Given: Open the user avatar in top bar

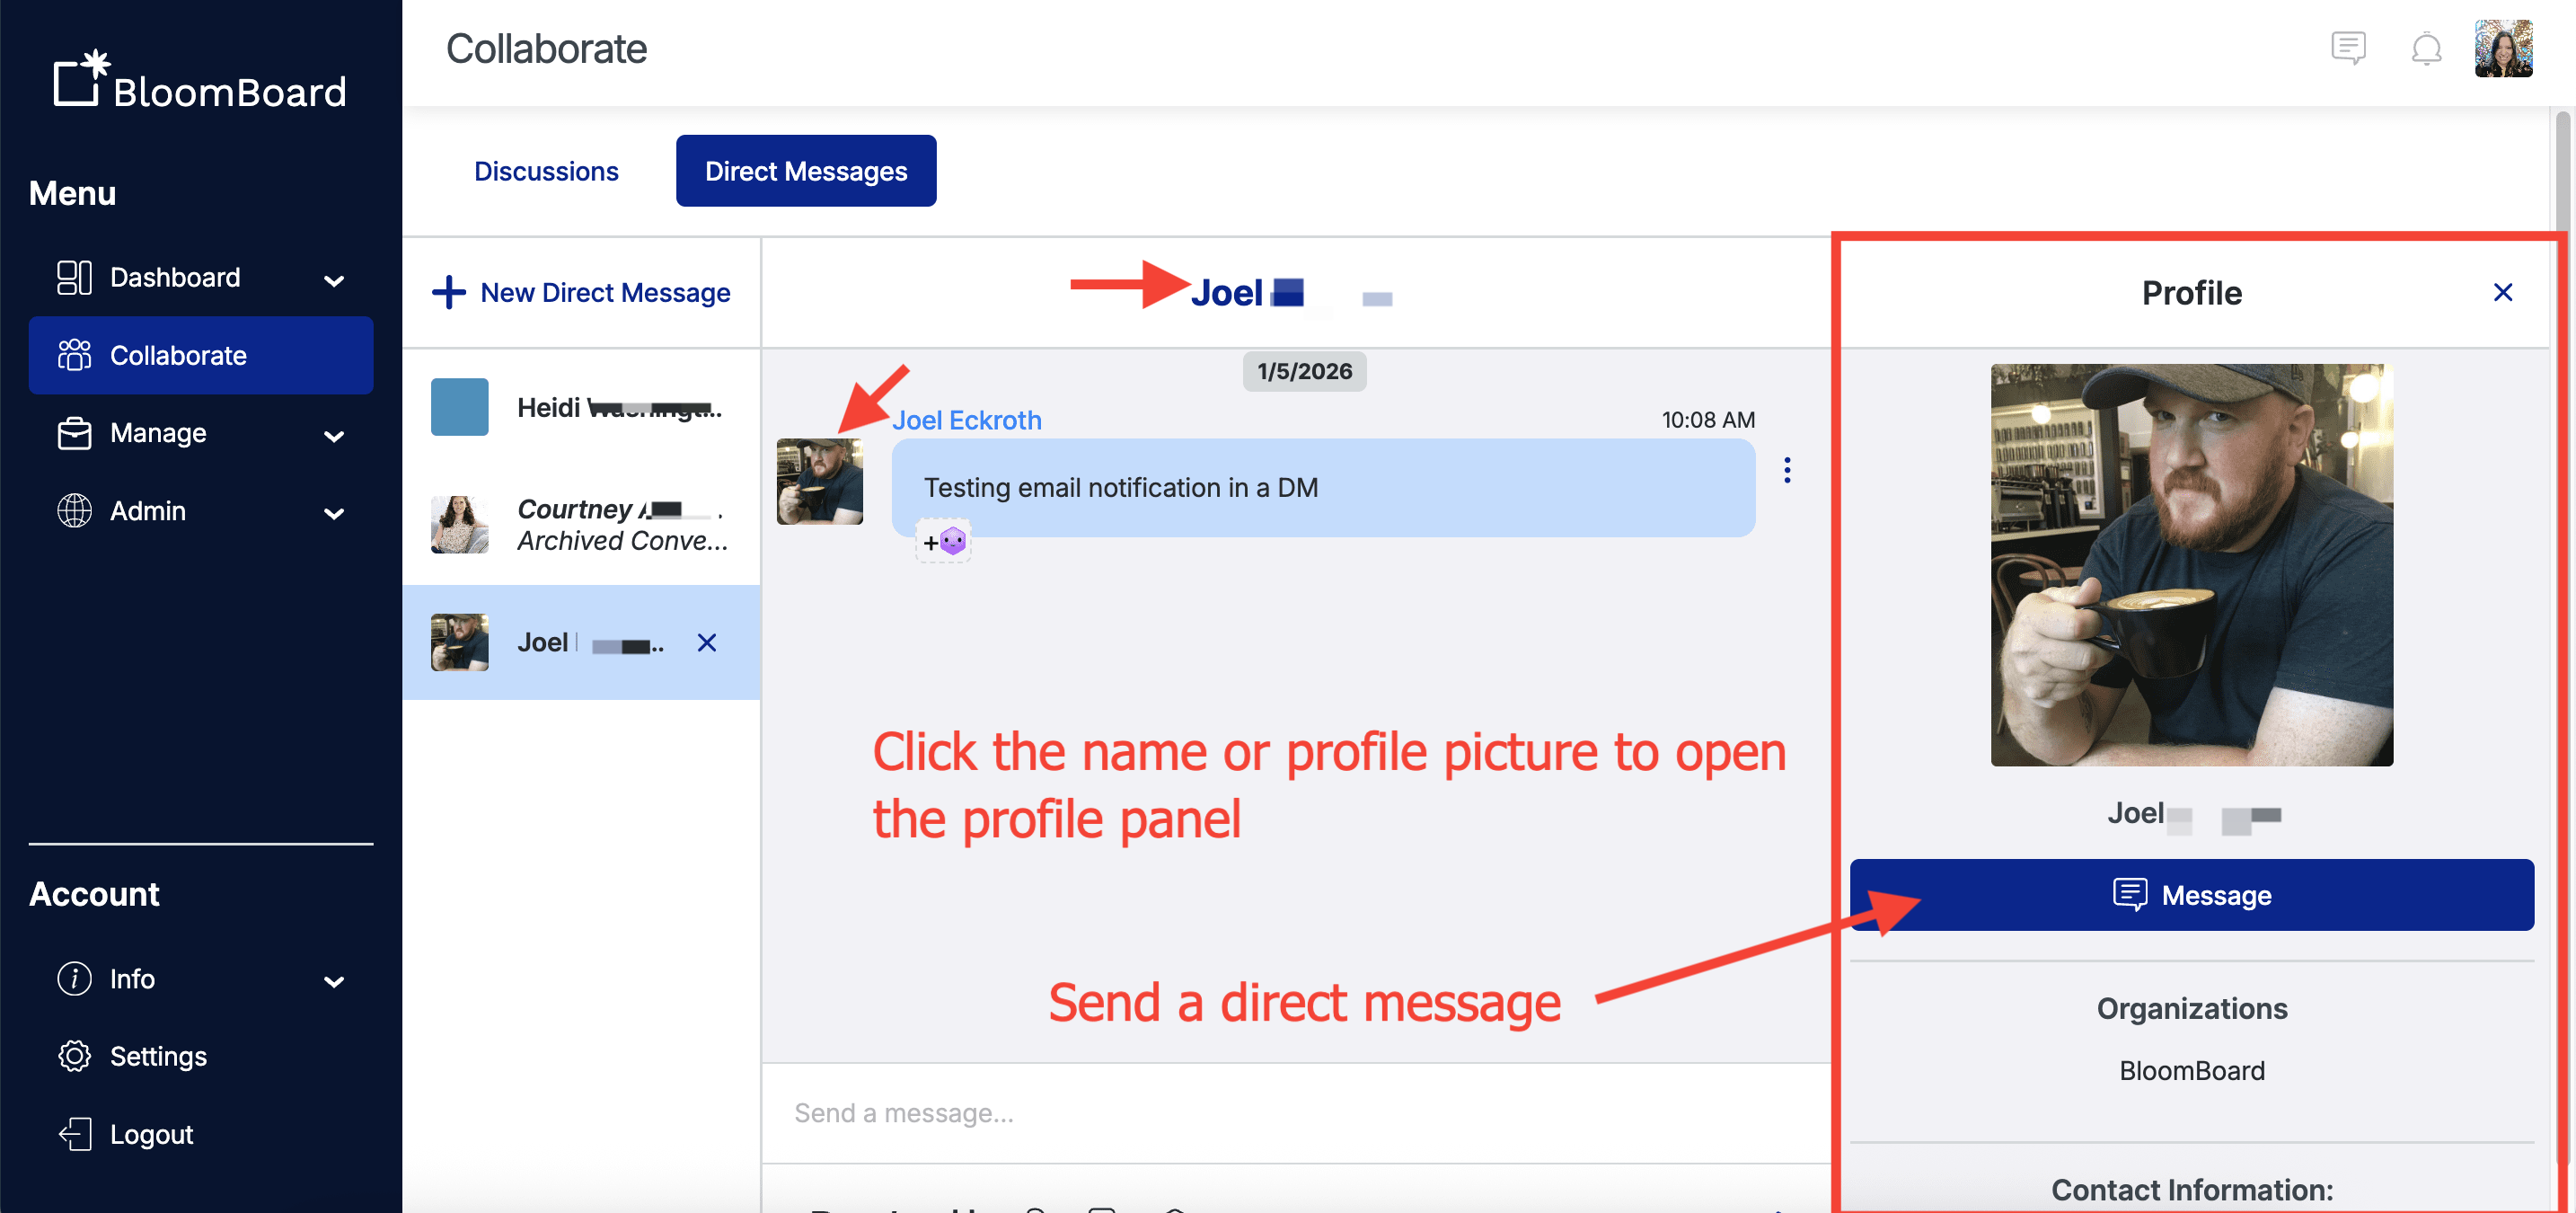Looking at the screenshot, I should click(2503, 48).
